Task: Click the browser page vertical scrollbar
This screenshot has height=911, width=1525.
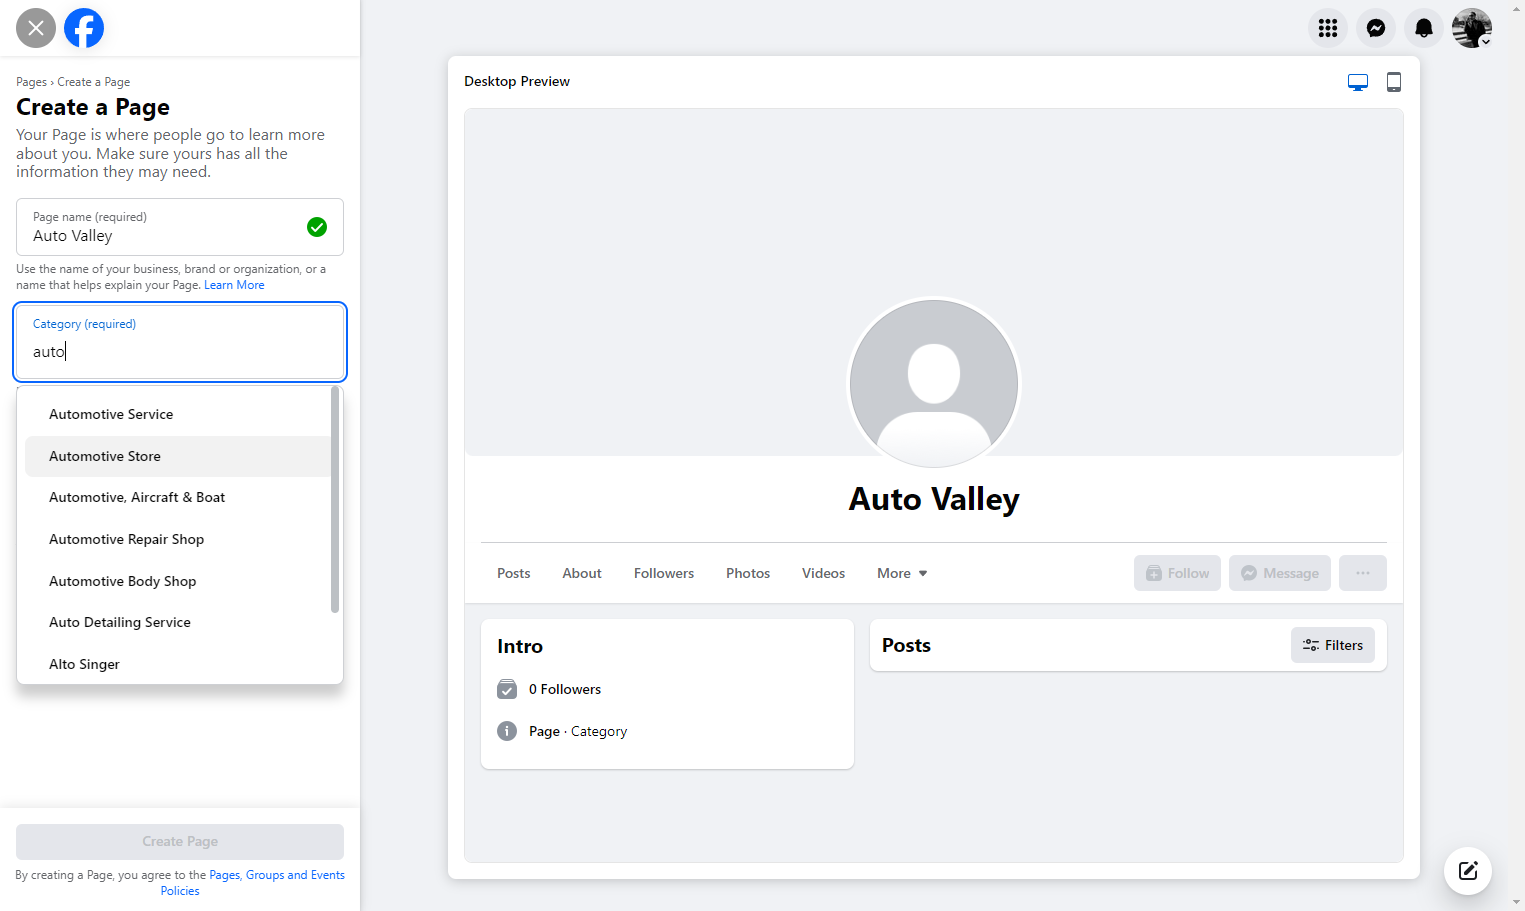Action: (1517, 455)
